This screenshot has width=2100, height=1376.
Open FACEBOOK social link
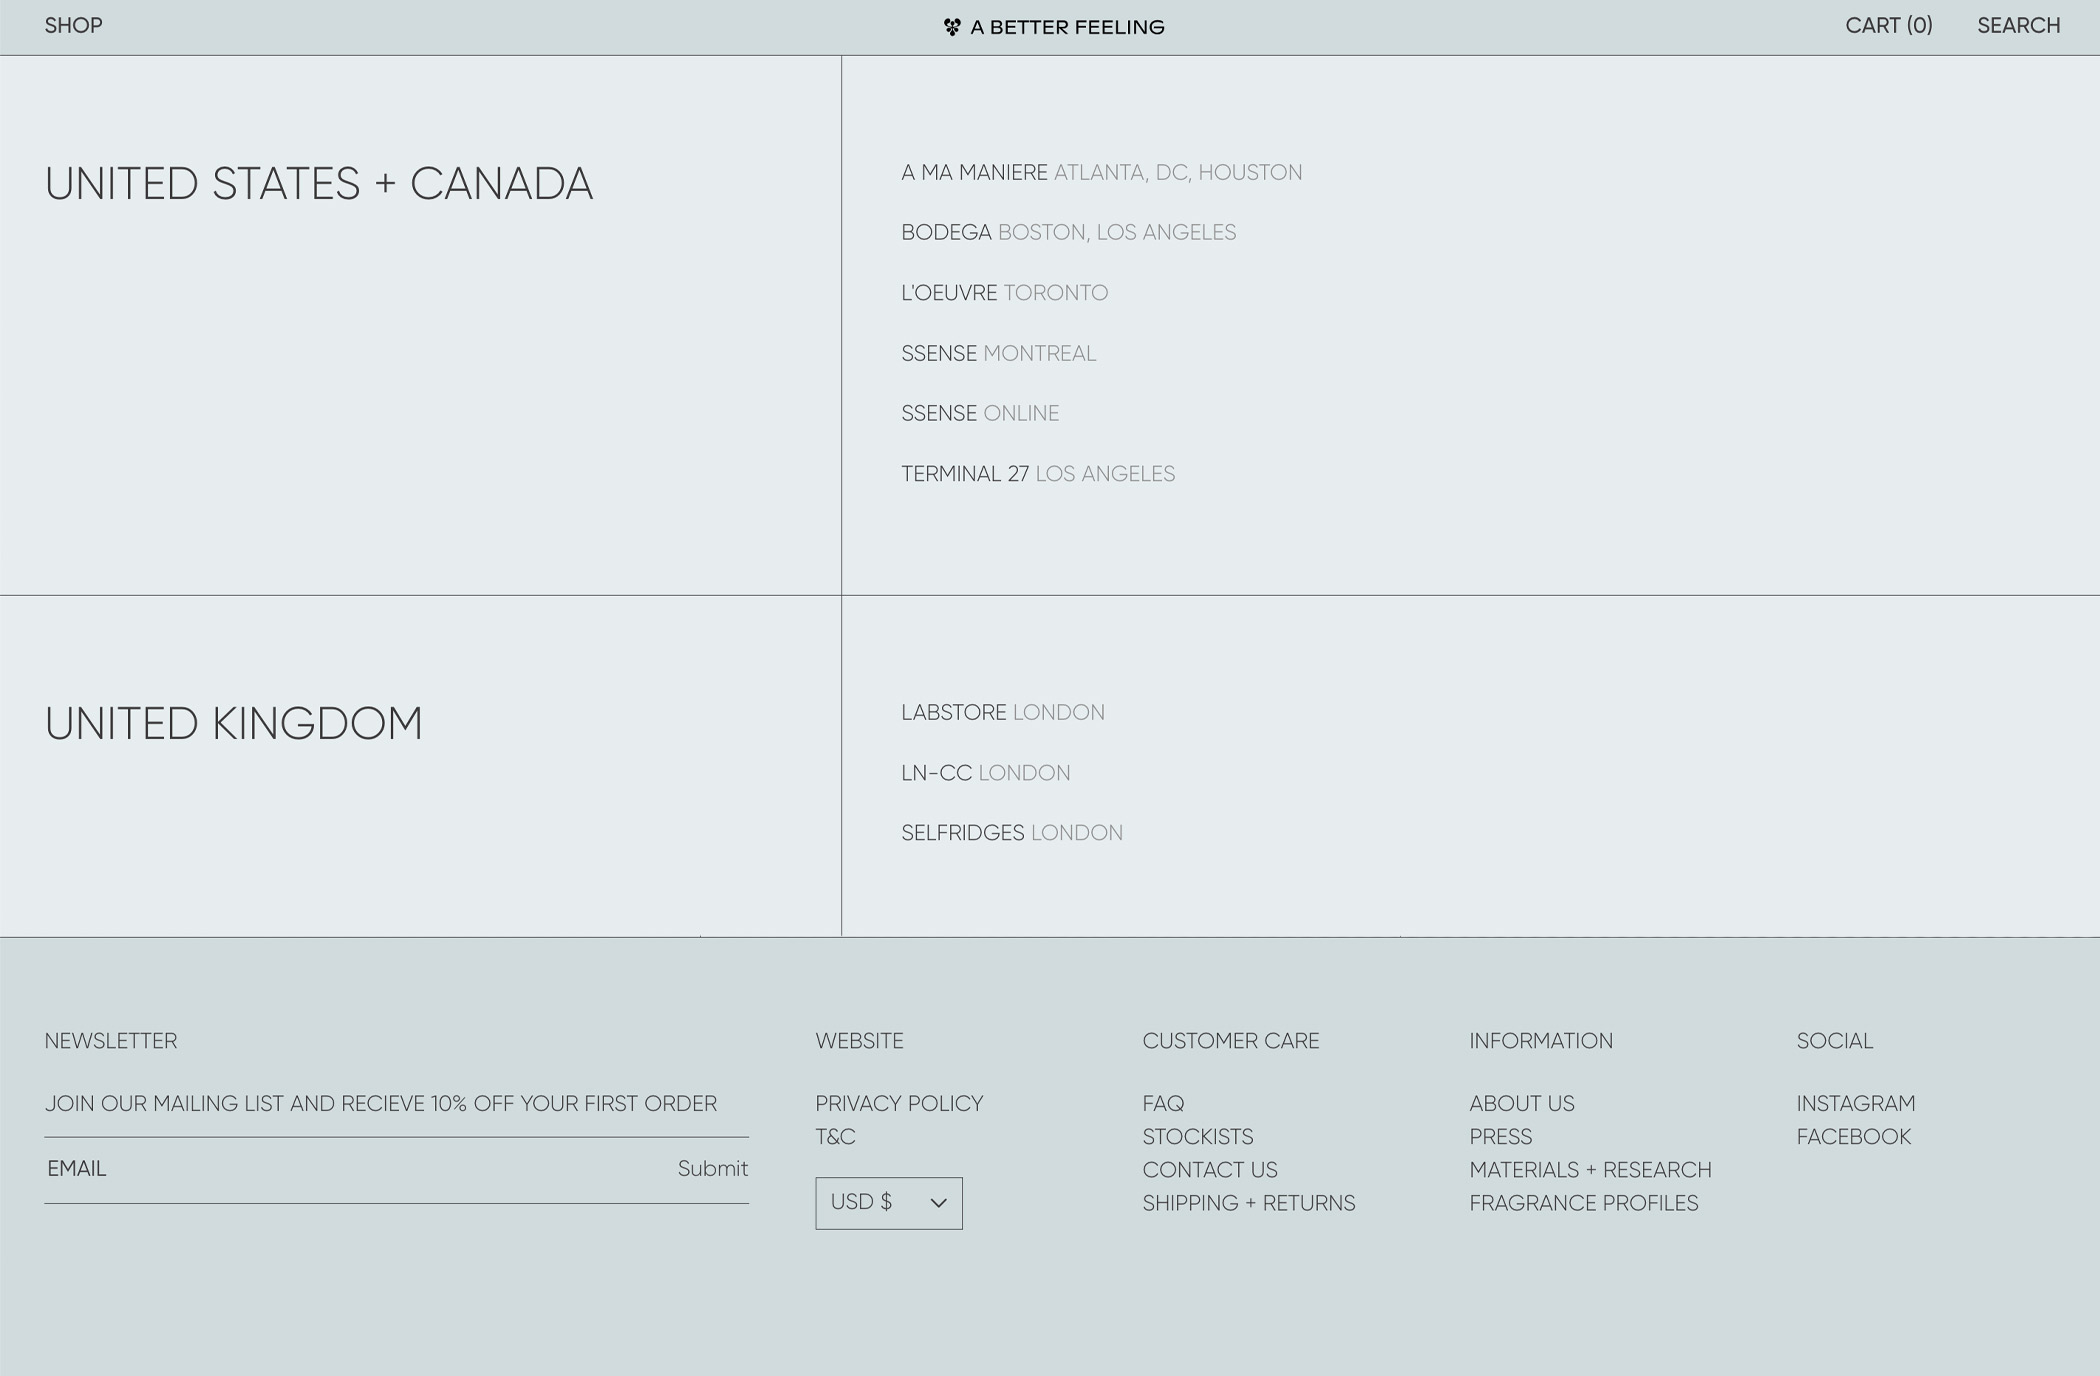coord(1853,1136)
